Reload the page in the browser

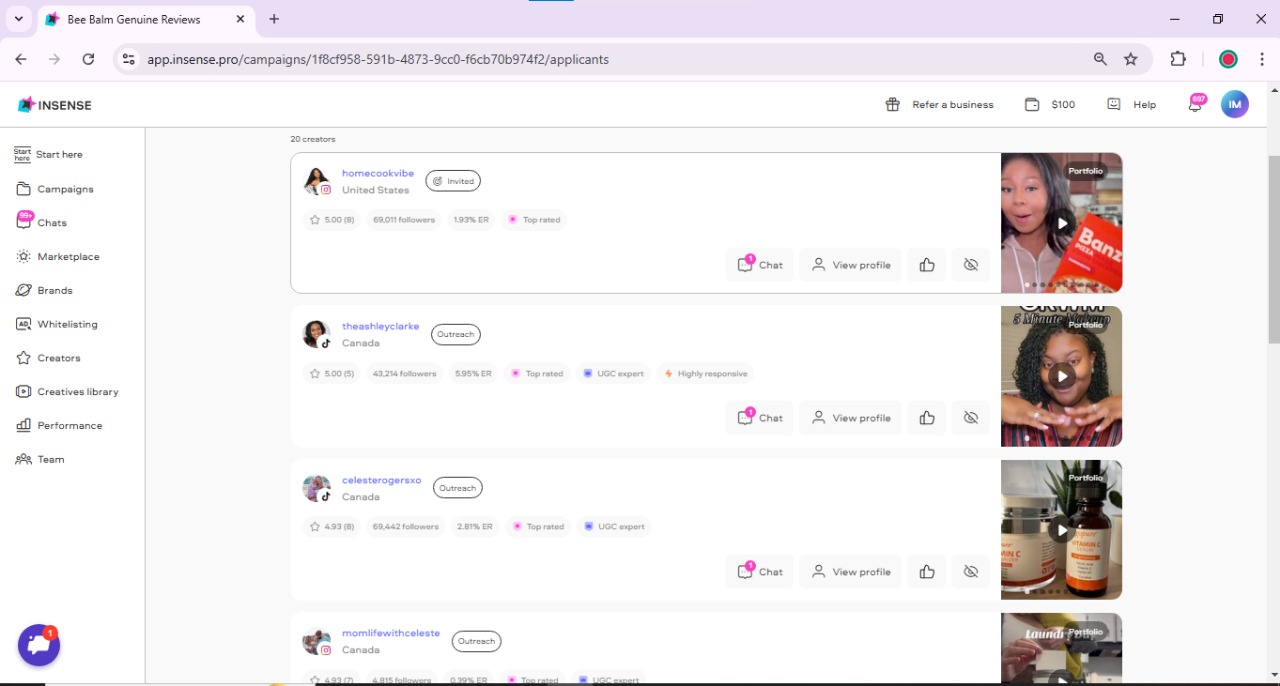click(x=88, y=59)
